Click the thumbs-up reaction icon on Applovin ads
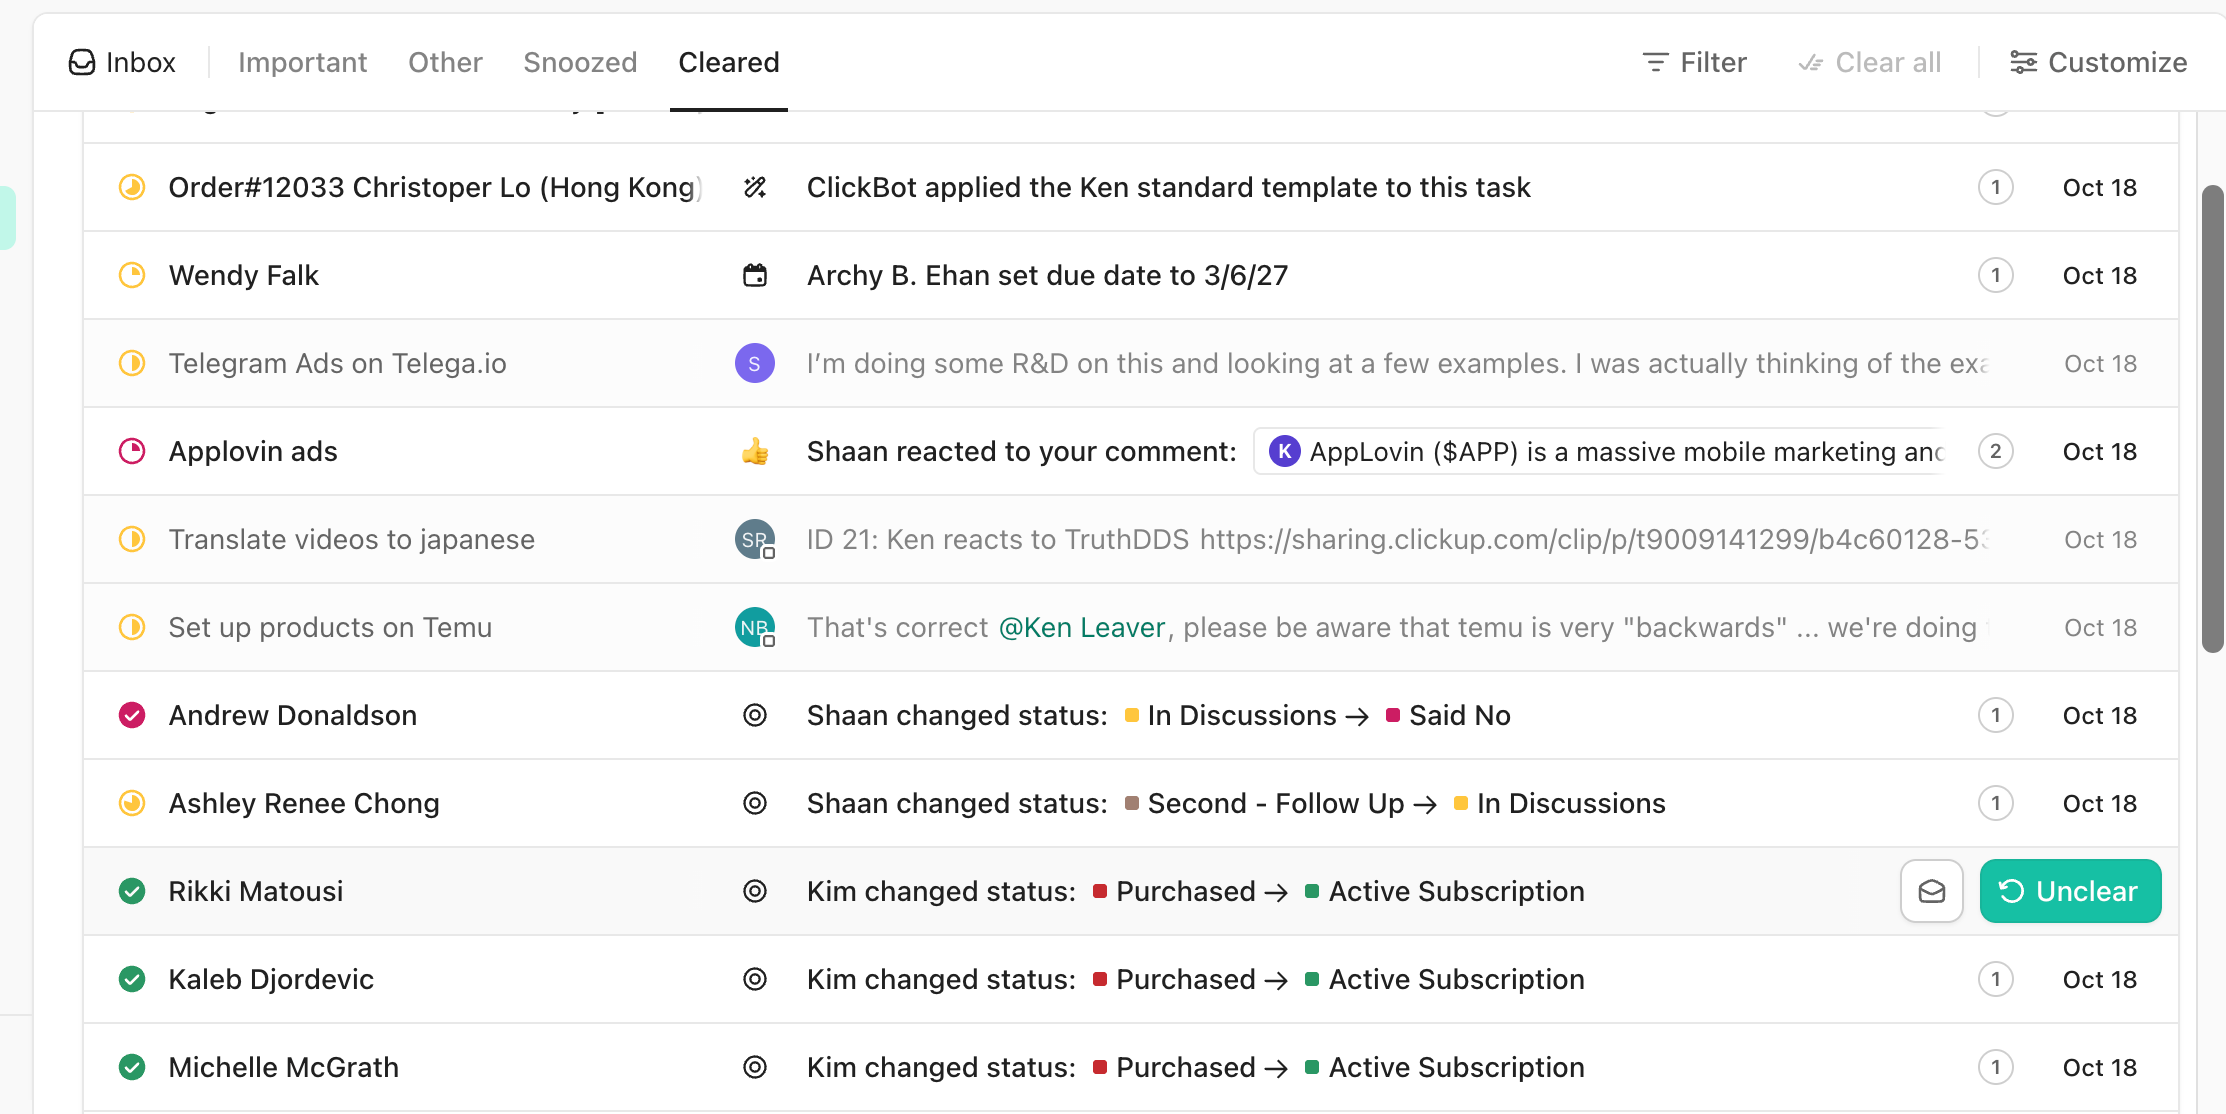This screenshot has width=2226, height=1114. coord(755,452)
